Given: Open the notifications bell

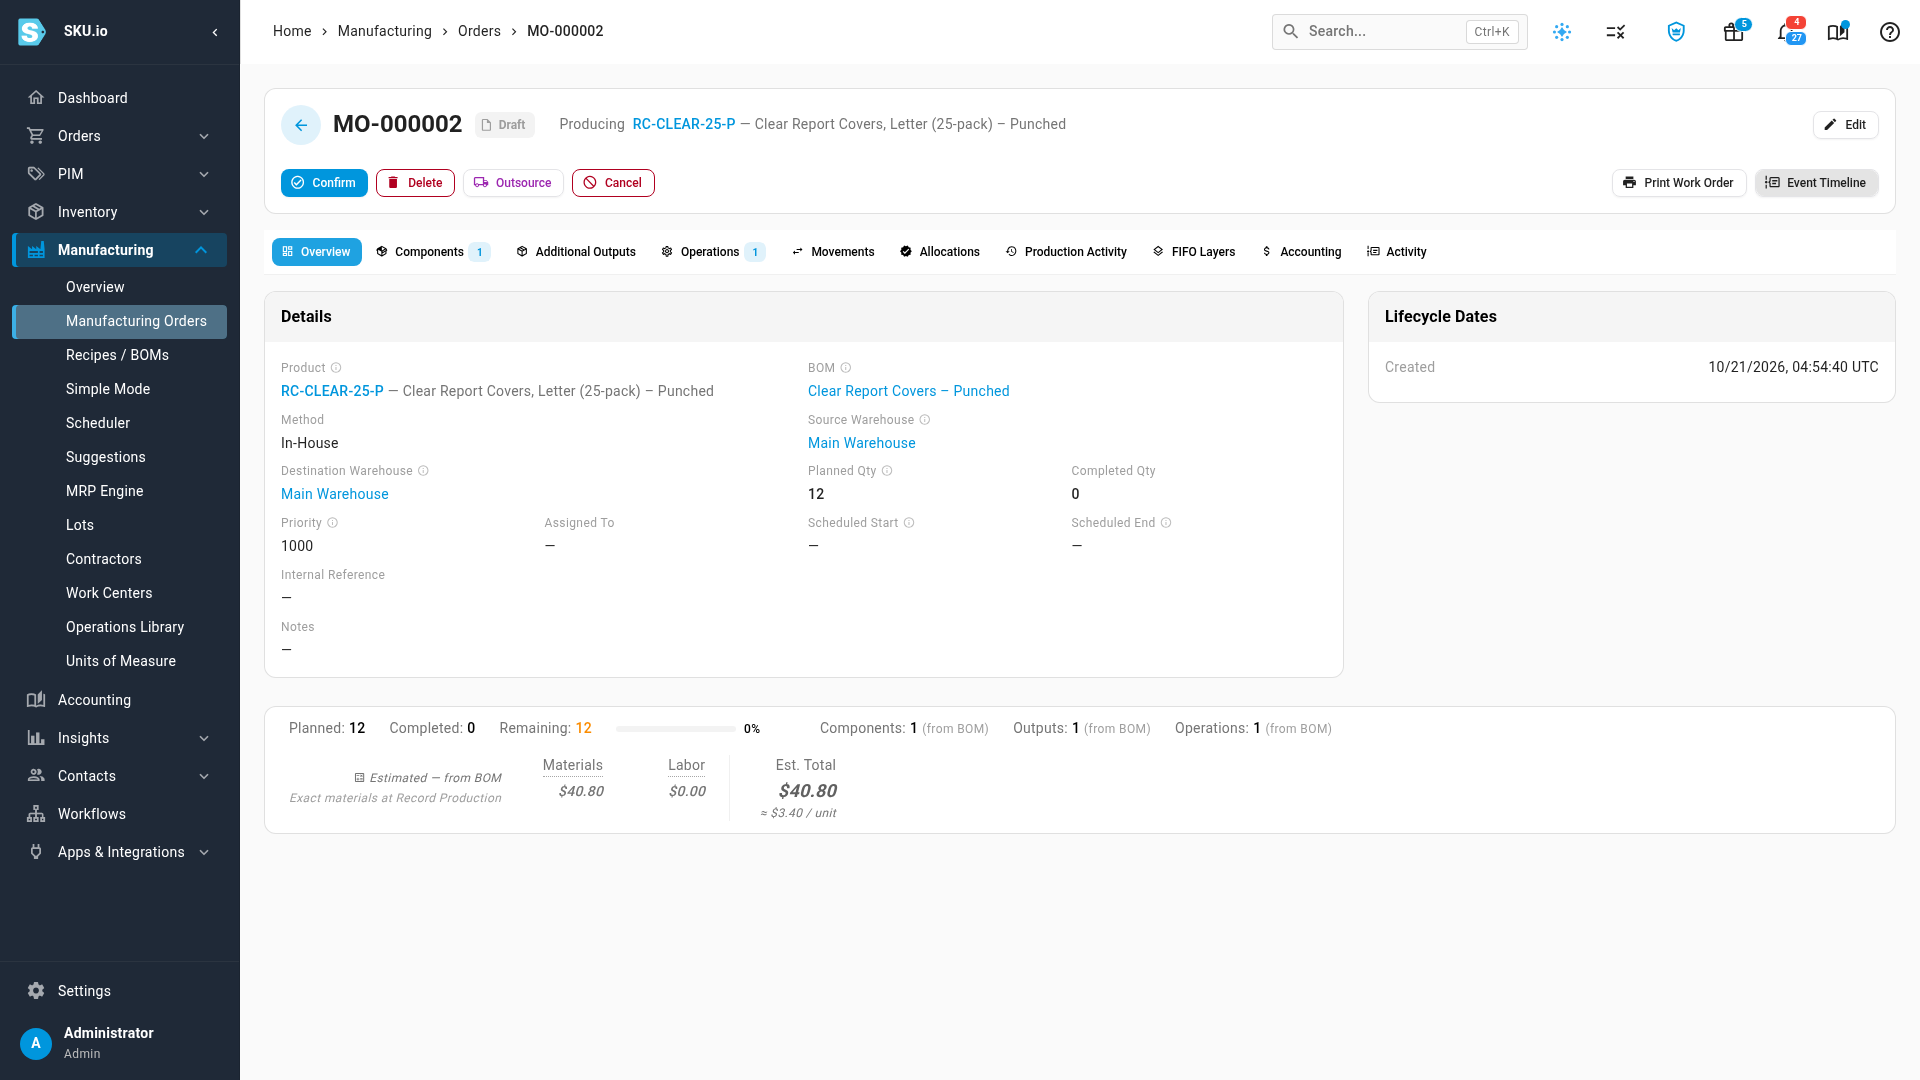Looking at the screenshot, I should [1786, 32].
